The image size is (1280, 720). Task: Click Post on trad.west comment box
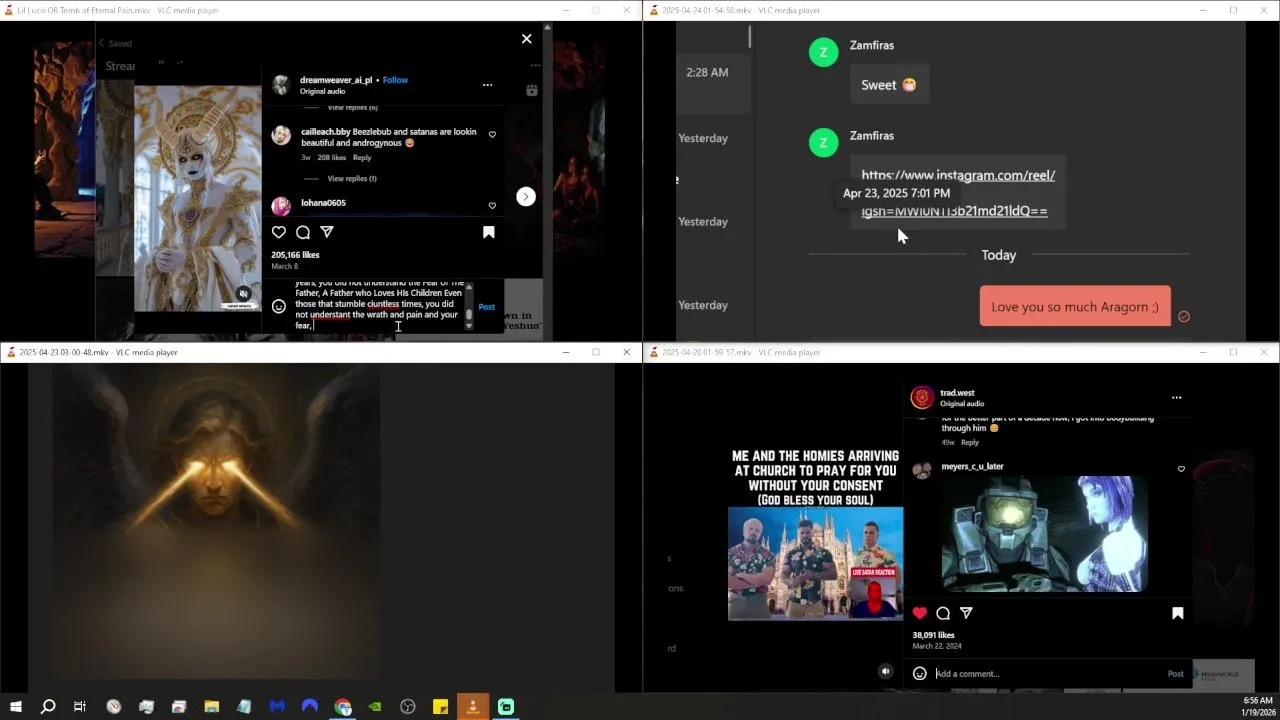click(1176, 674)
